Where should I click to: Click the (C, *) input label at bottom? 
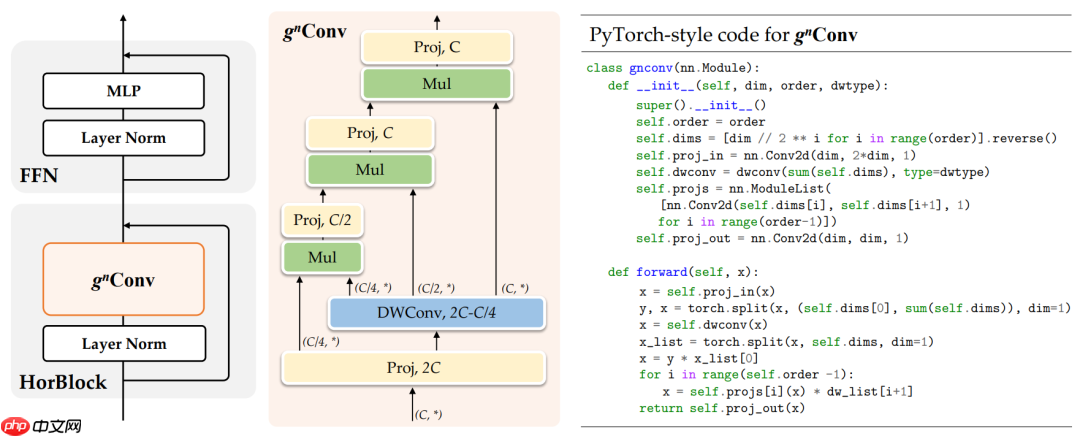pyautogui.click(x=428, y=414)
